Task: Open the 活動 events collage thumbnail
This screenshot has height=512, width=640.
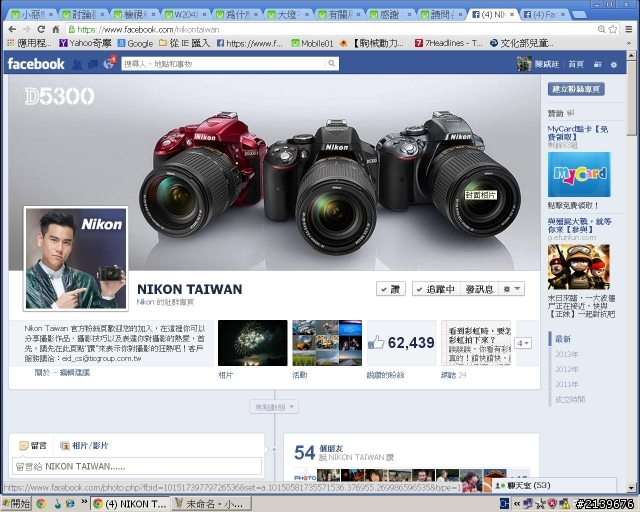Action: pyautogui.click(x=327, y=343)
